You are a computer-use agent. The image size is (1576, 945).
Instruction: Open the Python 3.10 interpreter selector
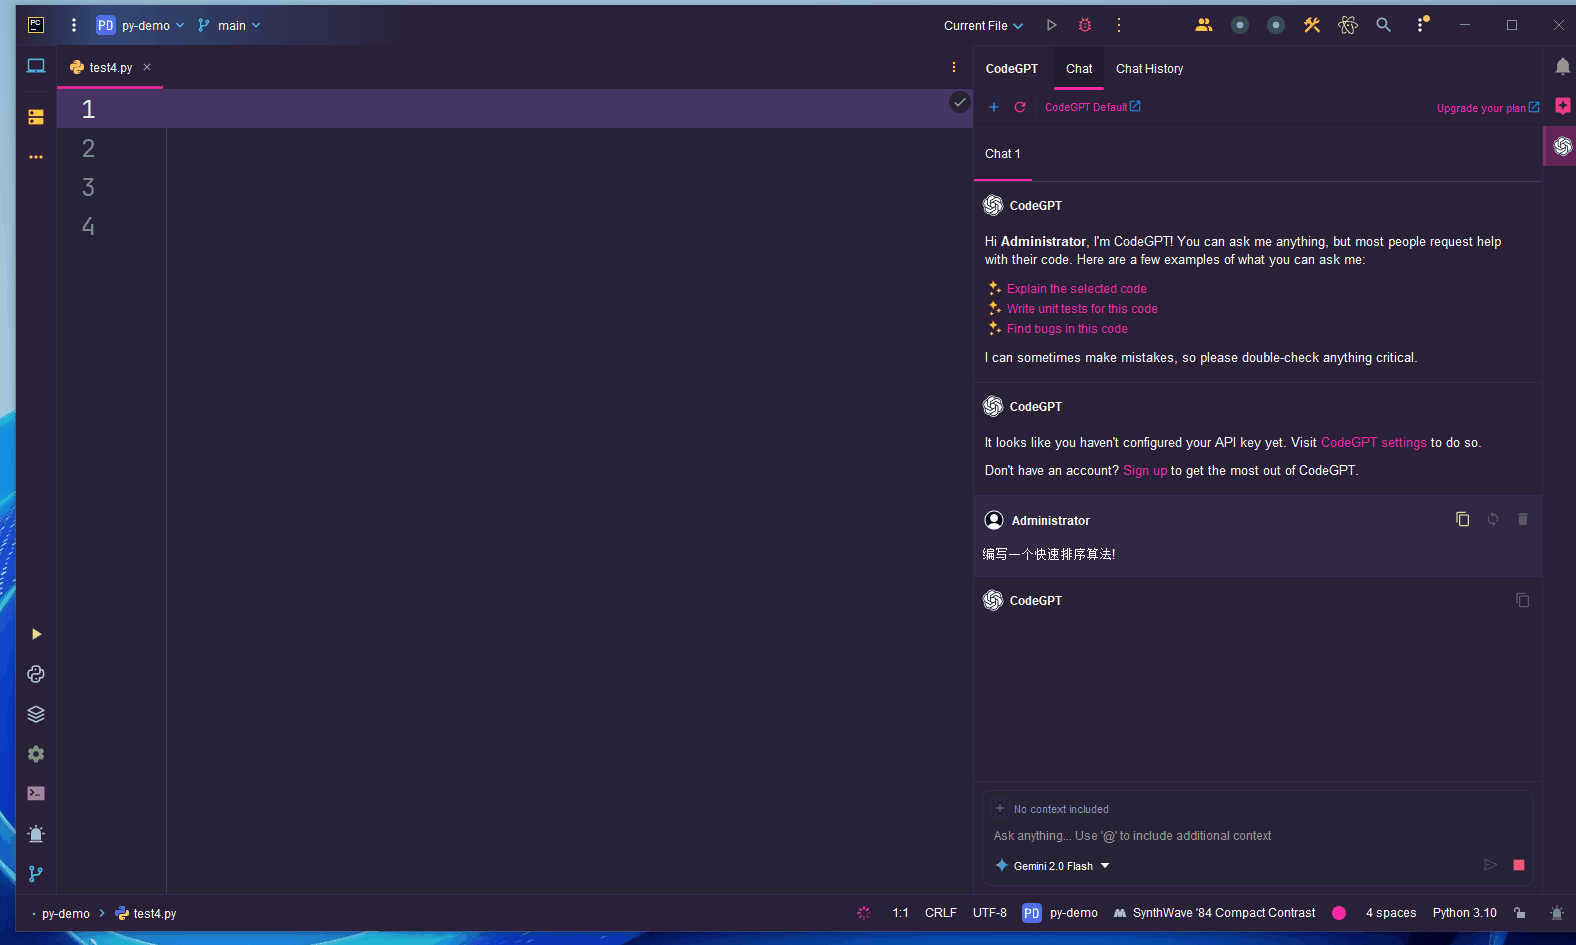(x=1464, y=913)
